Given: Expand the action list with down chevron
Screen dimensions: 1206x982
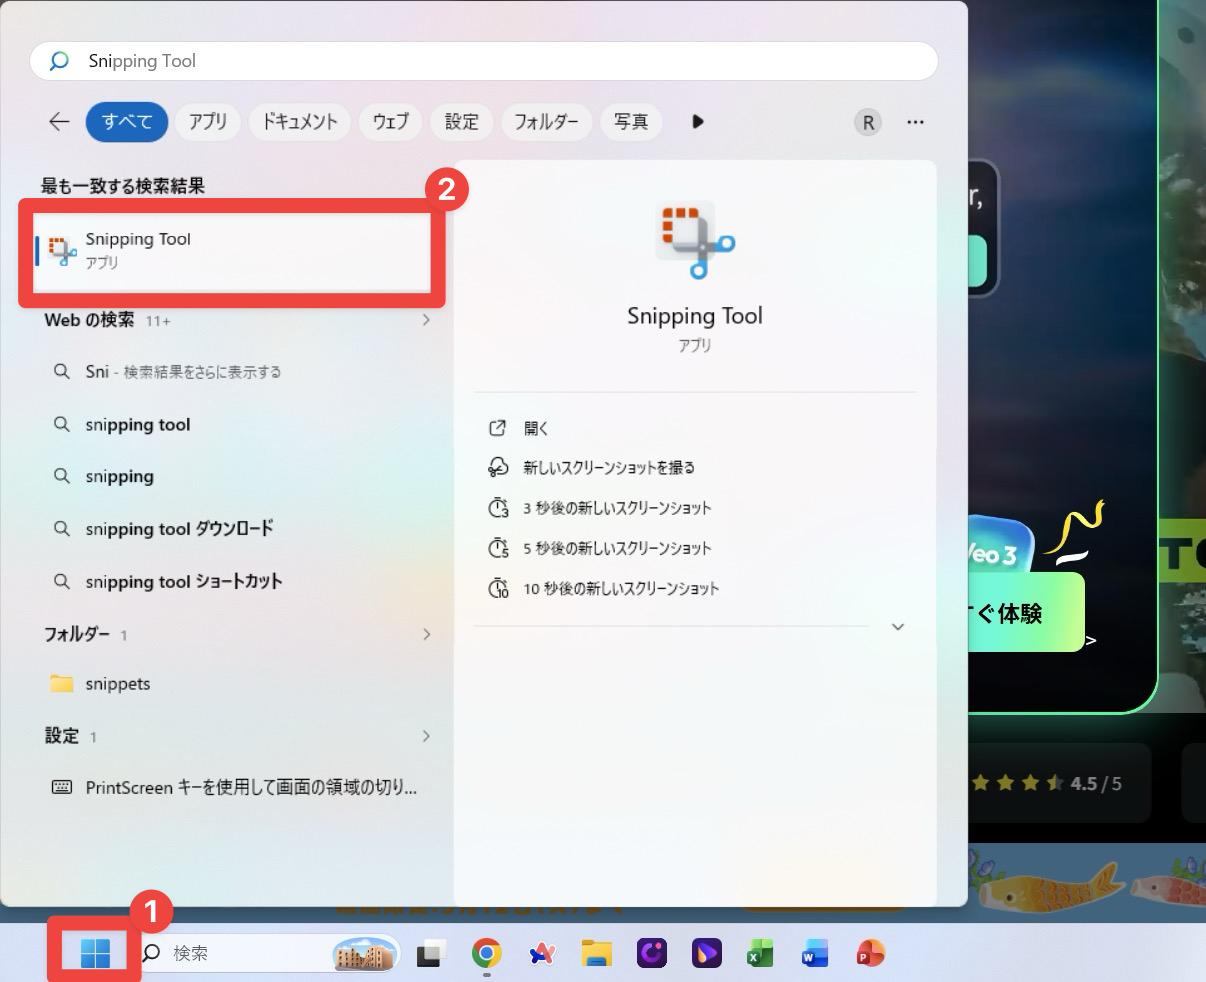Looking at the screenshot, I should [x=898, y=627].
